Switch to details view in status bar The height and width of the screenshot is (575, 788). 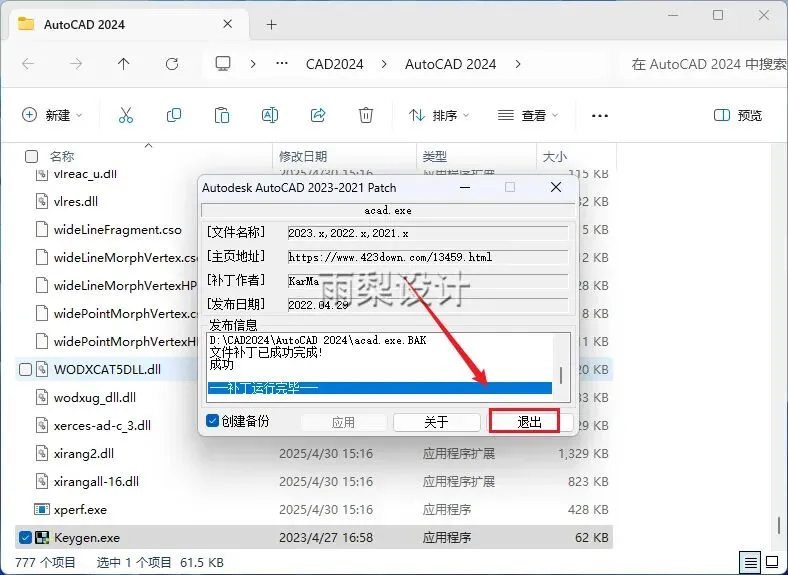[751, 562]
